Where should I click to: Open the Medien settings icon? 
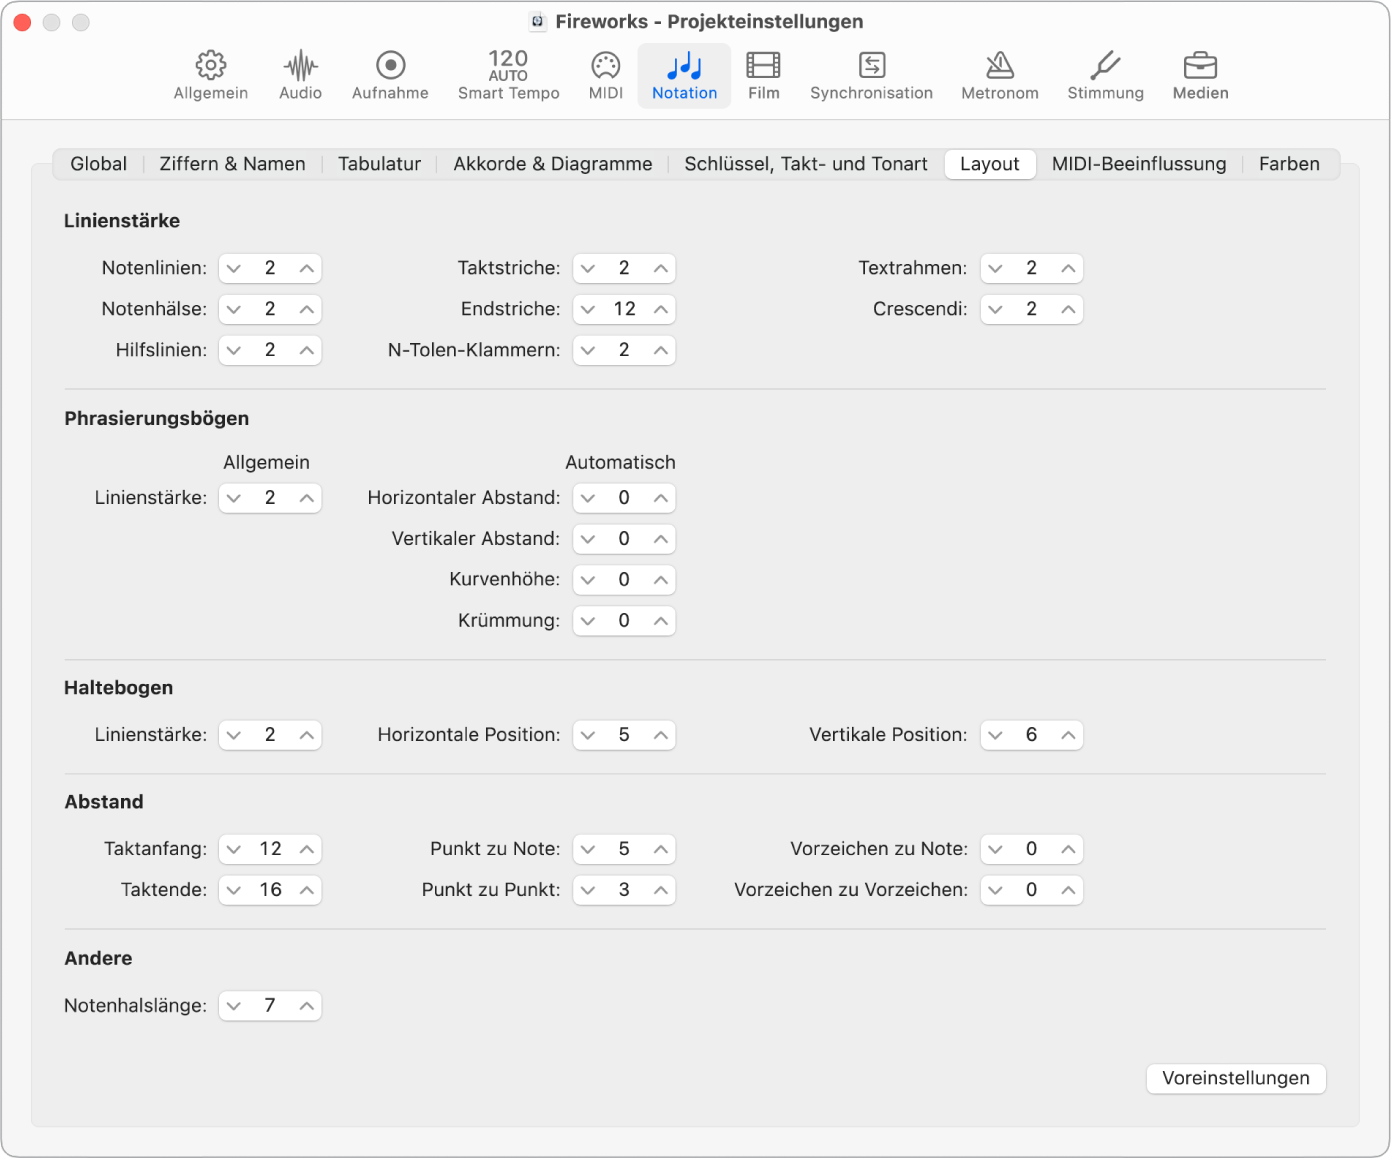point(1199,75)
